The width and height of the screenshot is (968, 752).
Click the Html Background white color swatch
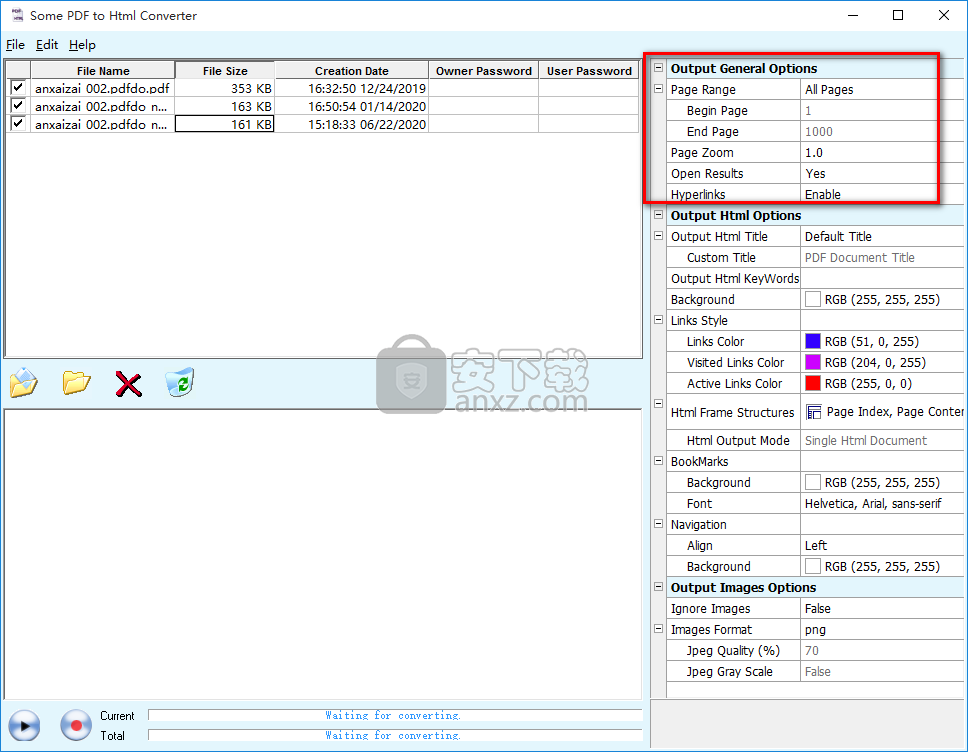813,299
